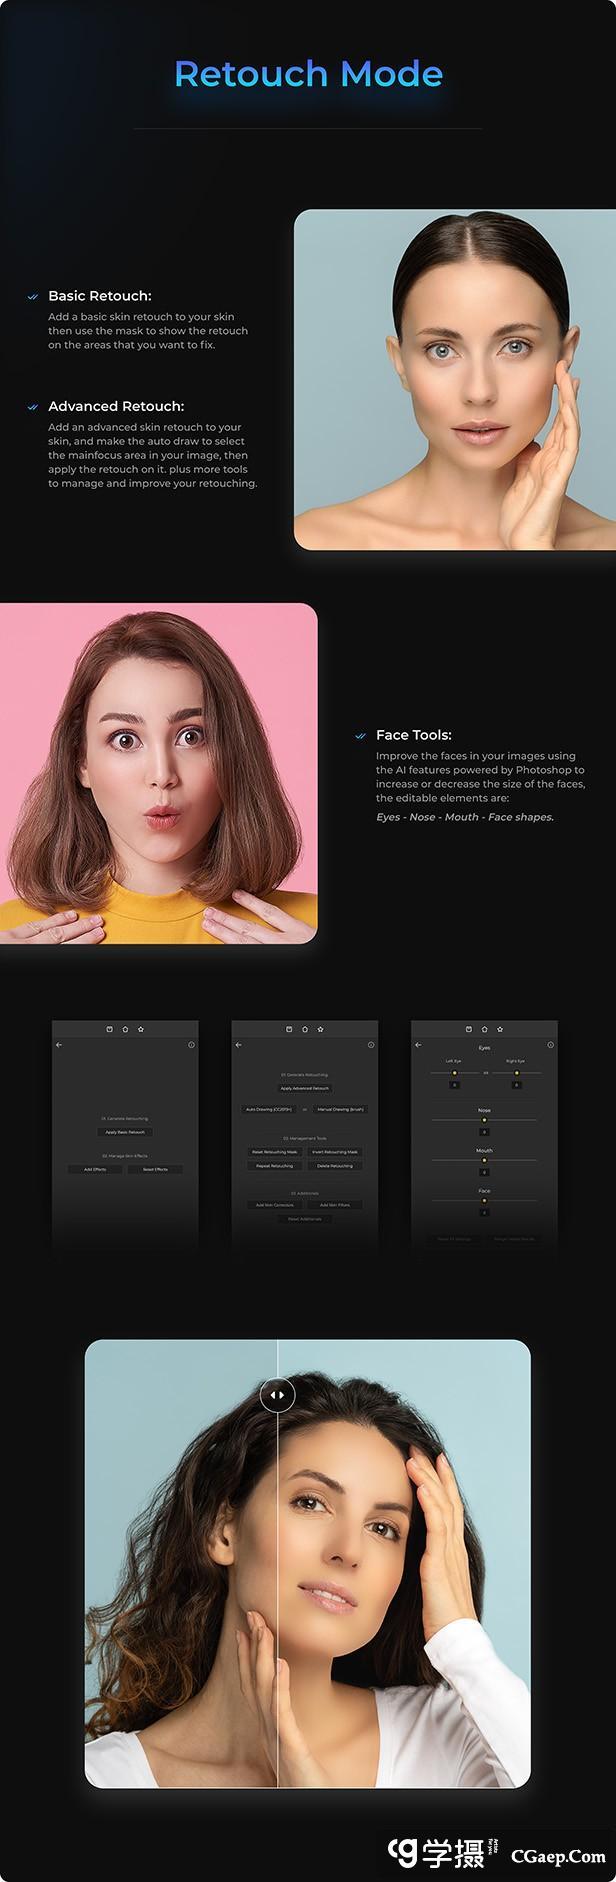Image resolution: width=616 pixels, height=1882 pixels.
Task: Click the star icon in the Advanced Retouch panel
Action: (321, 1029)
